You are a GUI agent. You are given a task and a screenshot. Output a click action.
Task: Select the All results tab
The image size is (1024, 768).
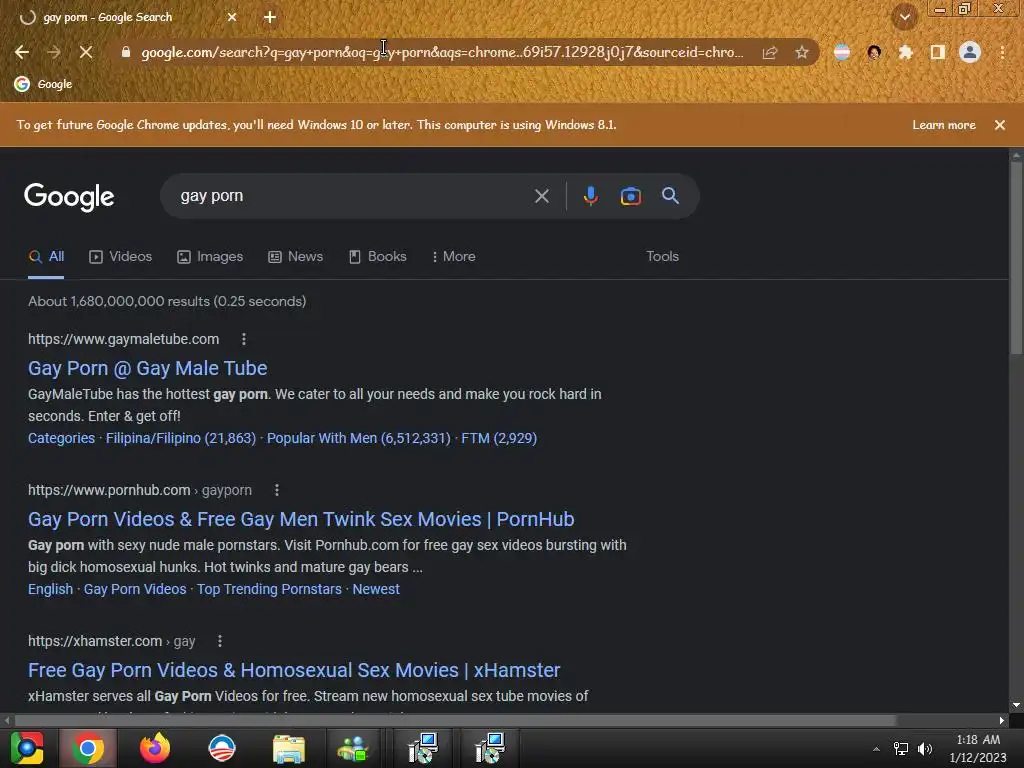tap(46, 257)
